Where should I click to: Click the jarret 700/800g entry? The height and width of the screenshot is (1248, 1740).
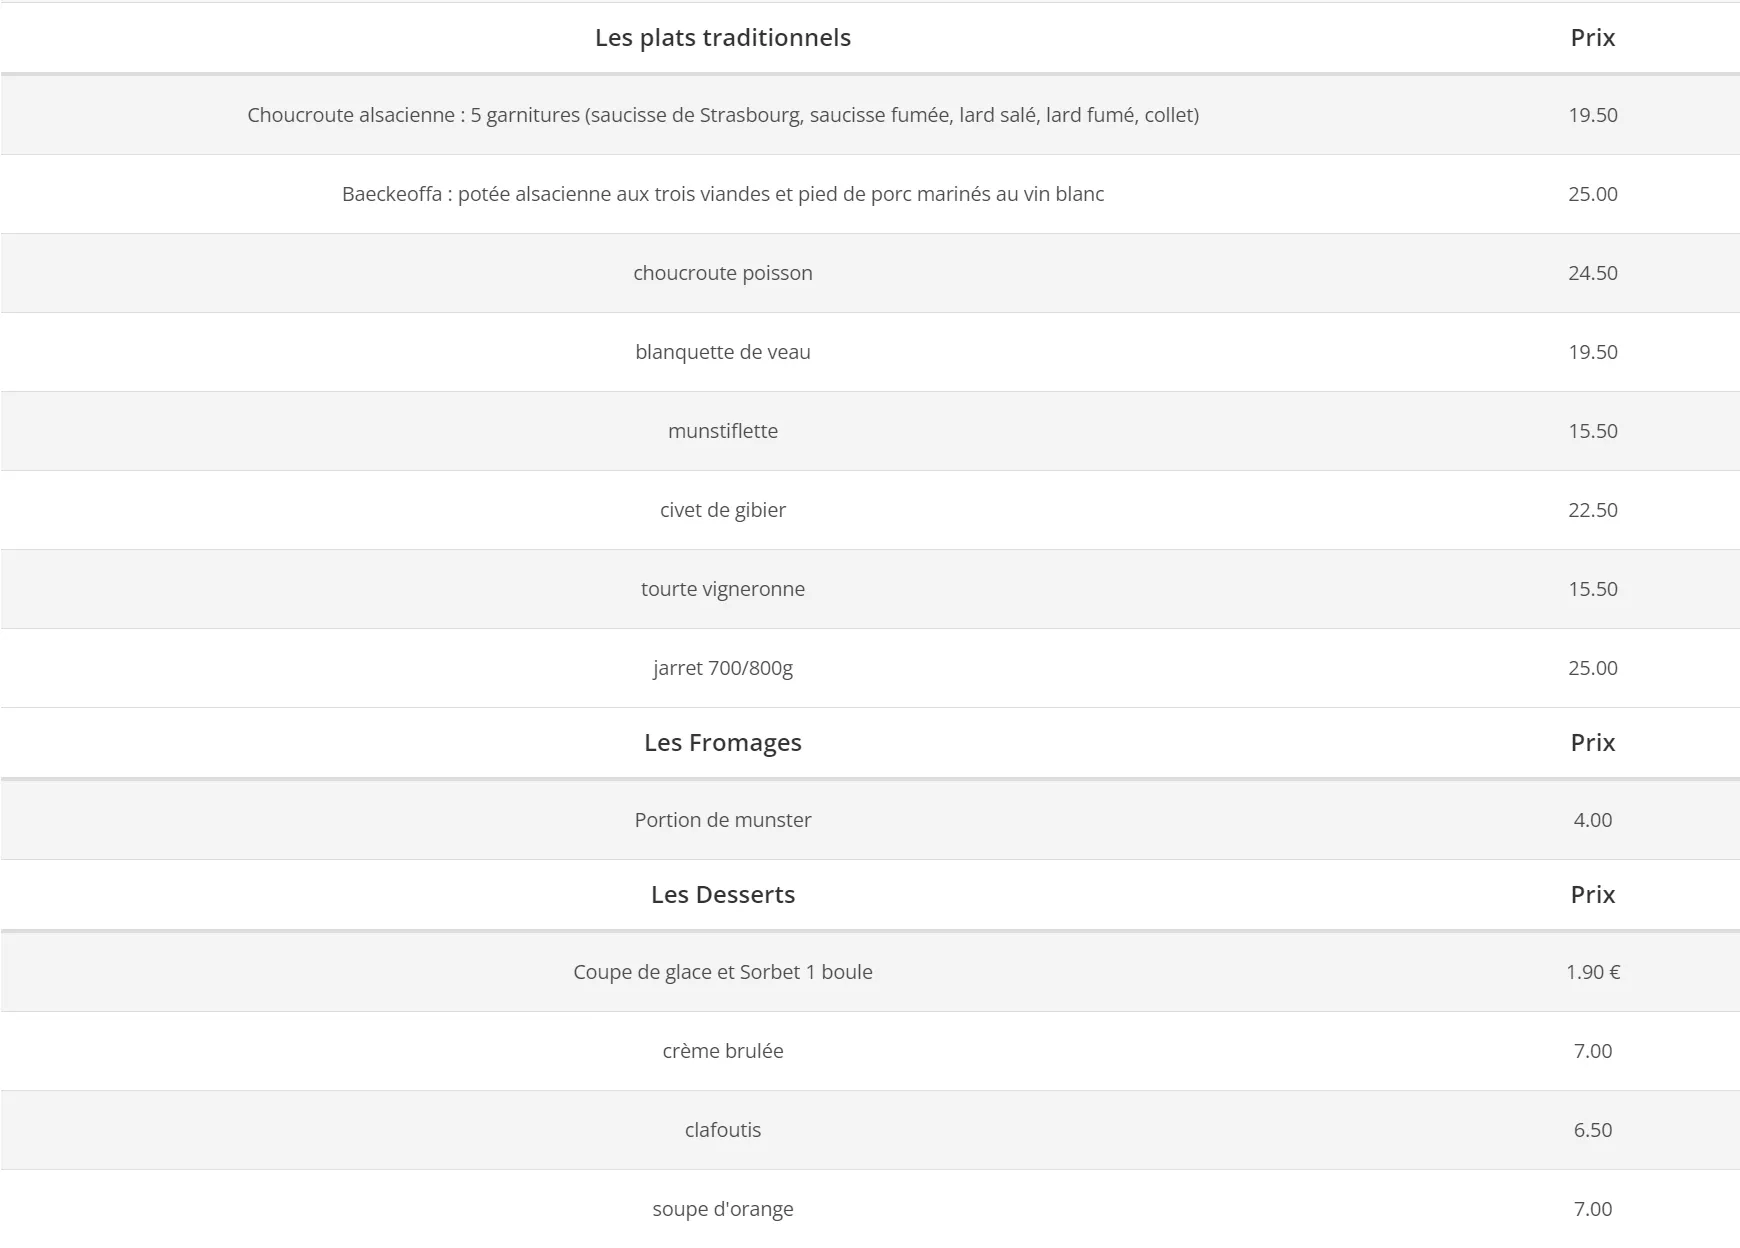722,668
